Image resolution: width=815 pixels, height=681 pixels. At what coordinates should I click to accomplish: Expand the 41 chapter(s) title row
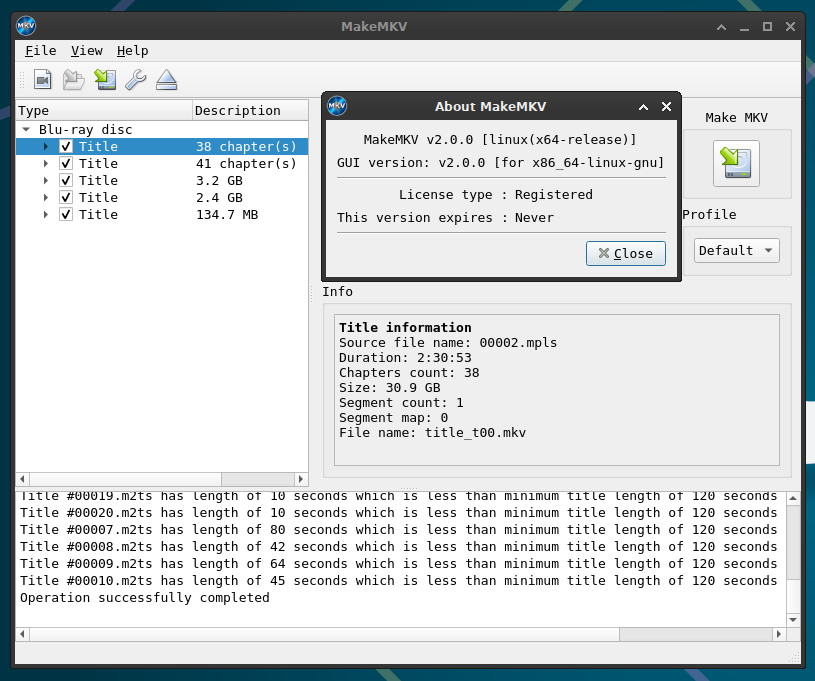pos(46,164)
